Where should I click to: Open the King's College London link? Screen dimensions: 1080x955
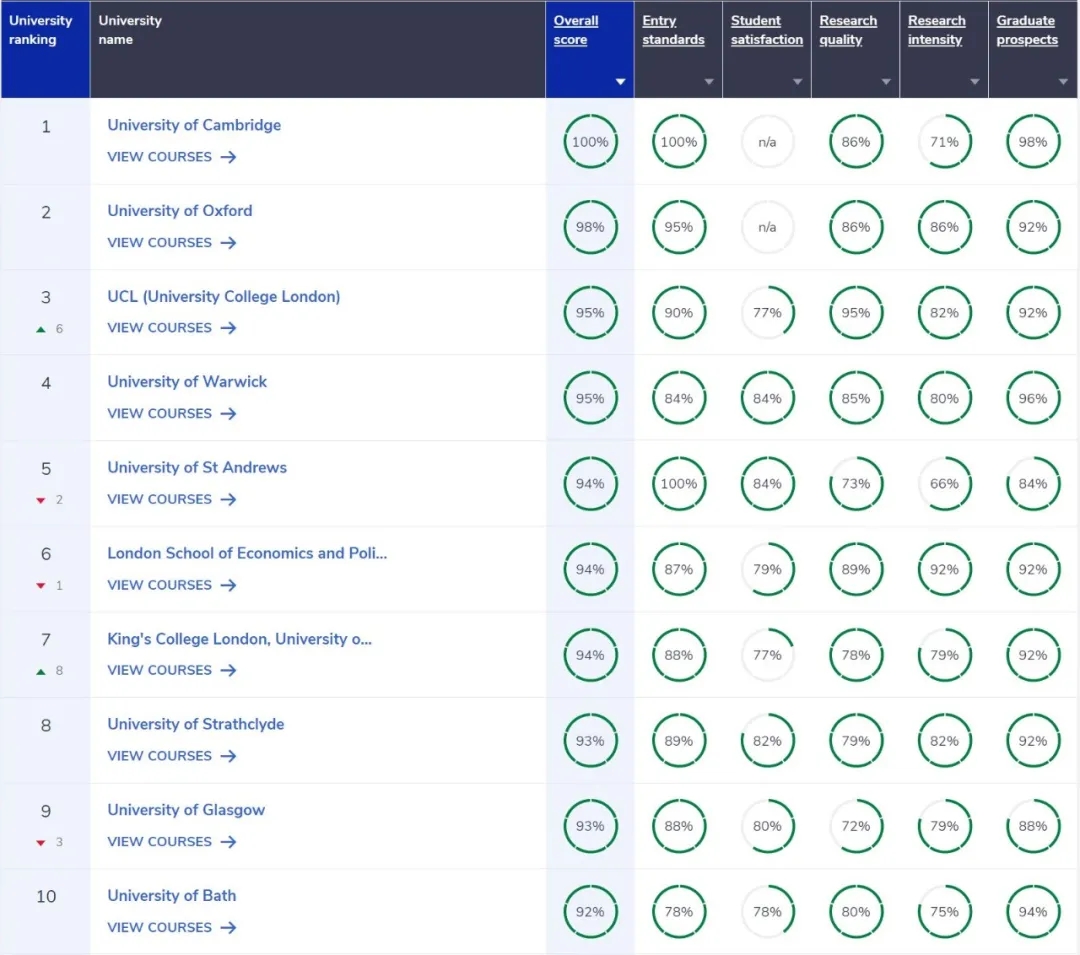click(x=240, y=639)
